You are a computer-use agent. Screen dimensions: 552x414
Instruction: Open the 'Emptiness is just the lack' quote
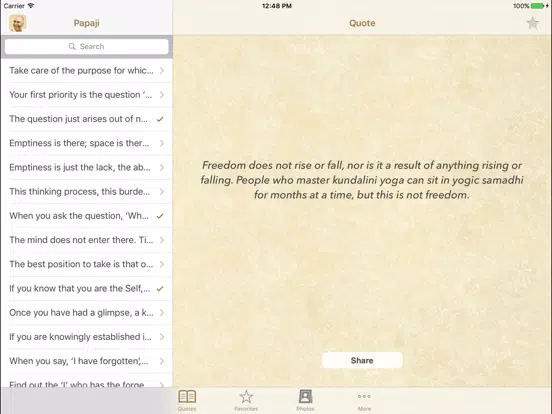click(87, 167)
